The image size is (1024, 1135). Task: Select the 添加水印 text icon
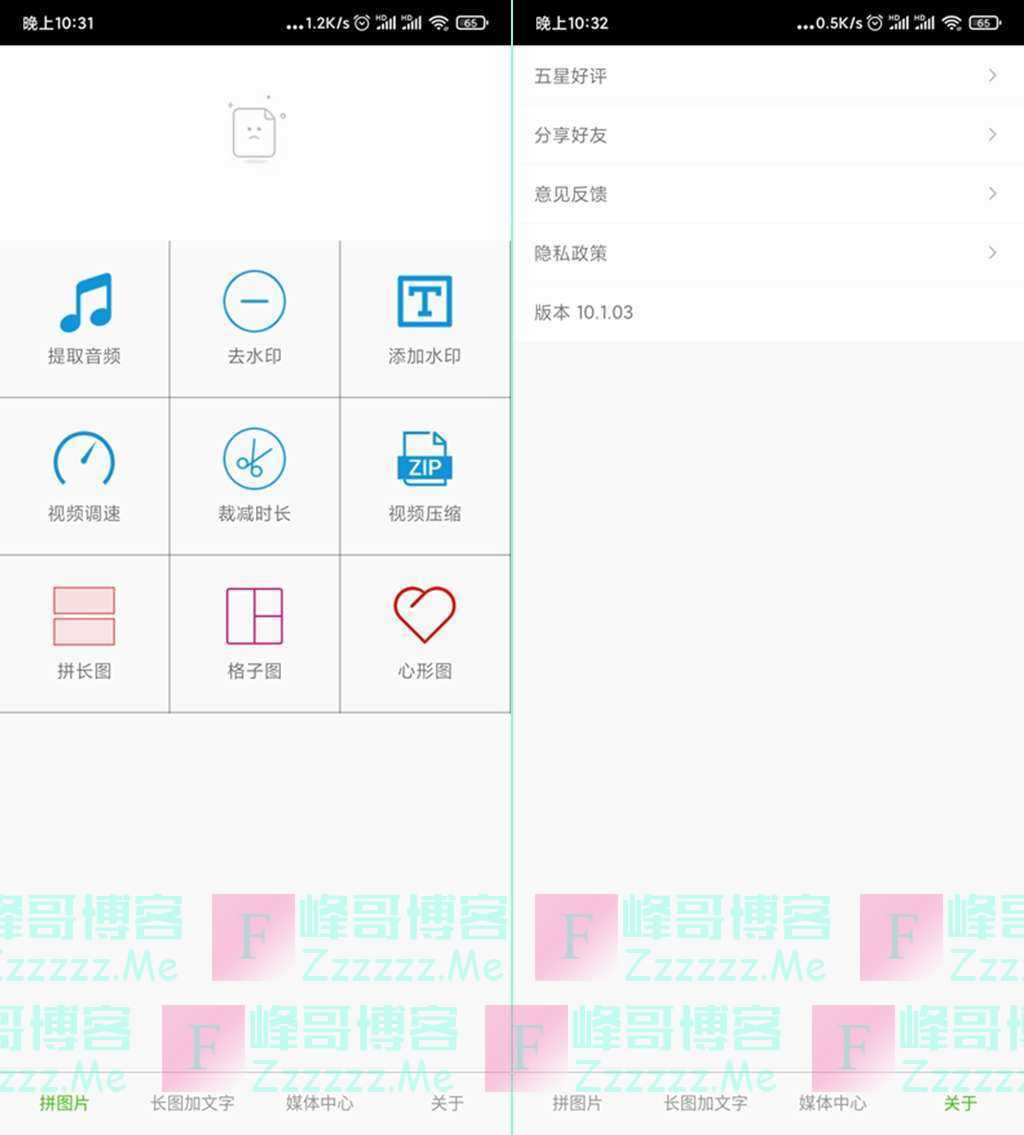coord(424,301)
